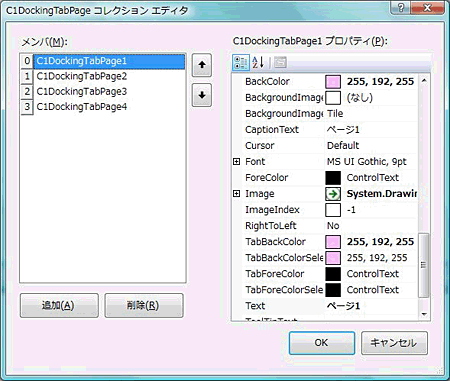Click the BackgroundImage empty swatch
This screenshot has width=450, height=381.
333,98
